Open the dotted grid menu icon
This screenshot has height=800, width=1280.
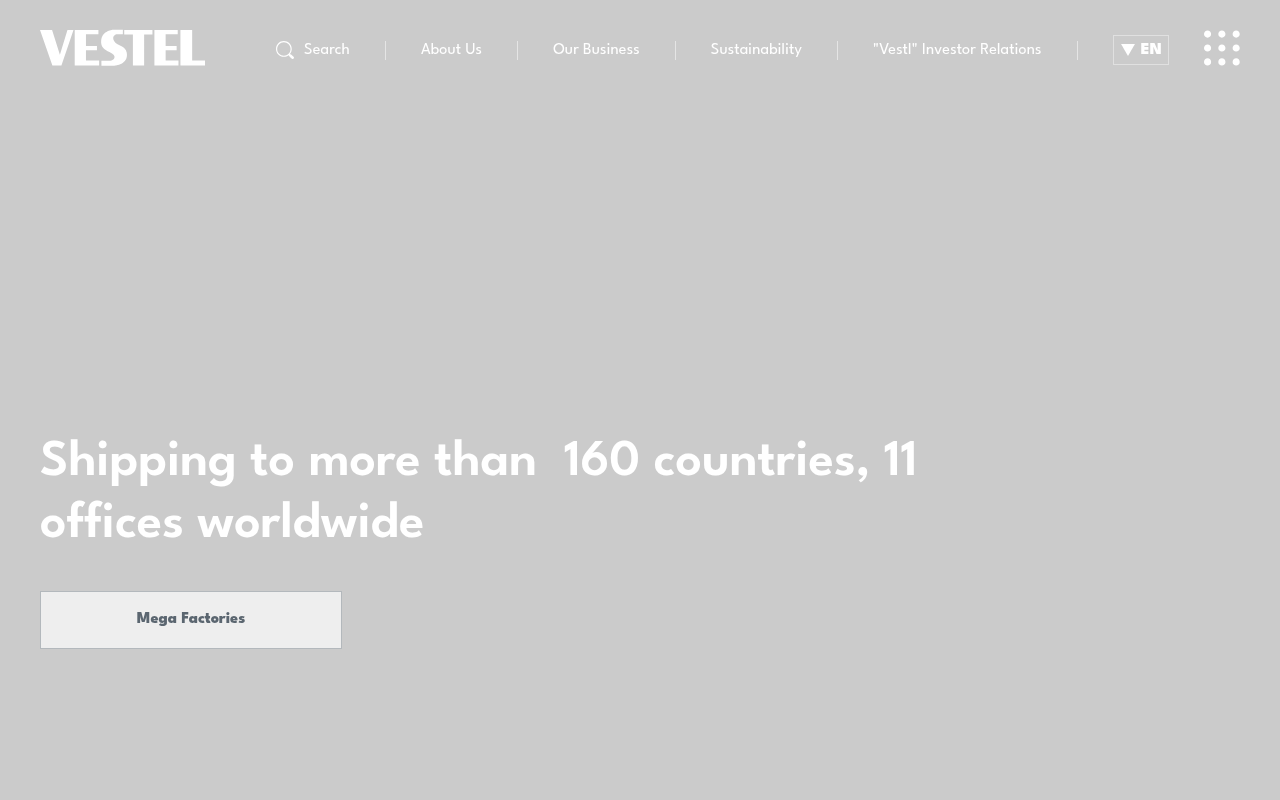[1222, 48]
